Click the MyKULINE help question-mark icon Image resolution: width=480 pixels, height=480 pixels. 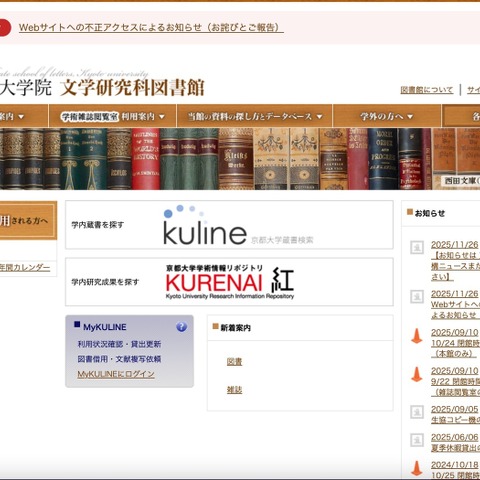pos(181,327)
